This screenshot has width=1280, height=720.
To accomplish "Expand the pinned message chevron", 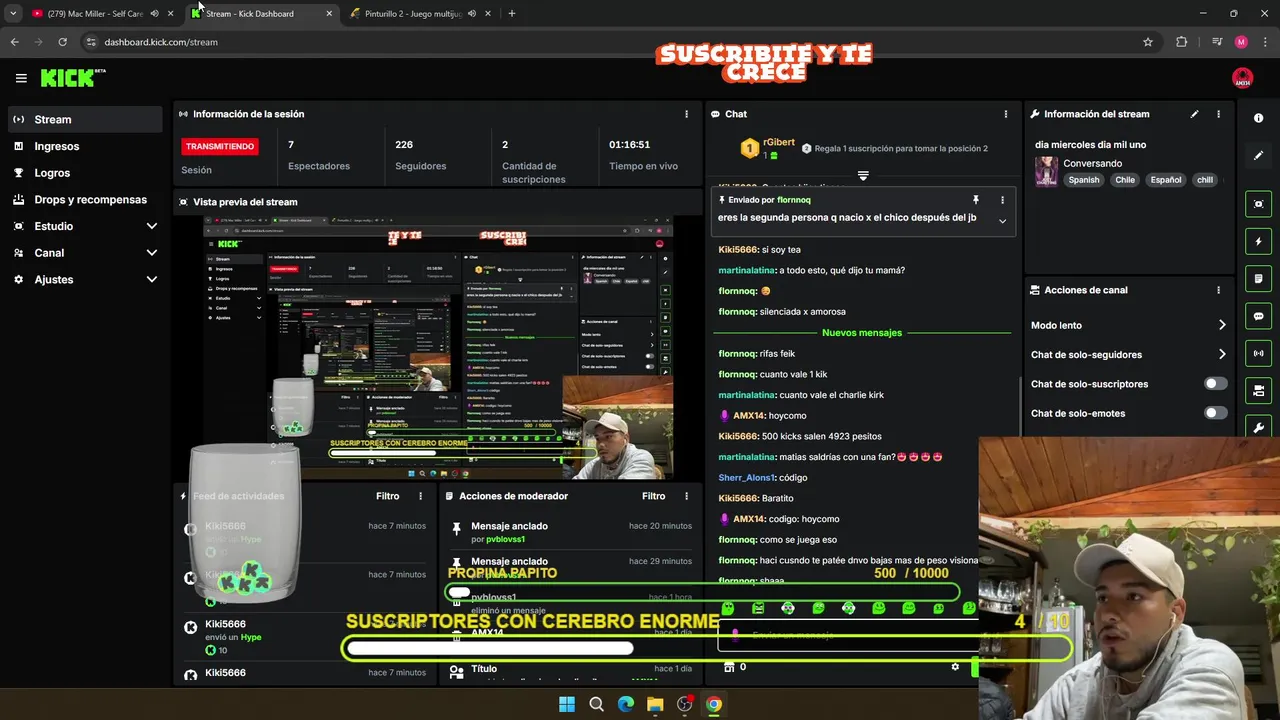I will [x=1002, y=221].
